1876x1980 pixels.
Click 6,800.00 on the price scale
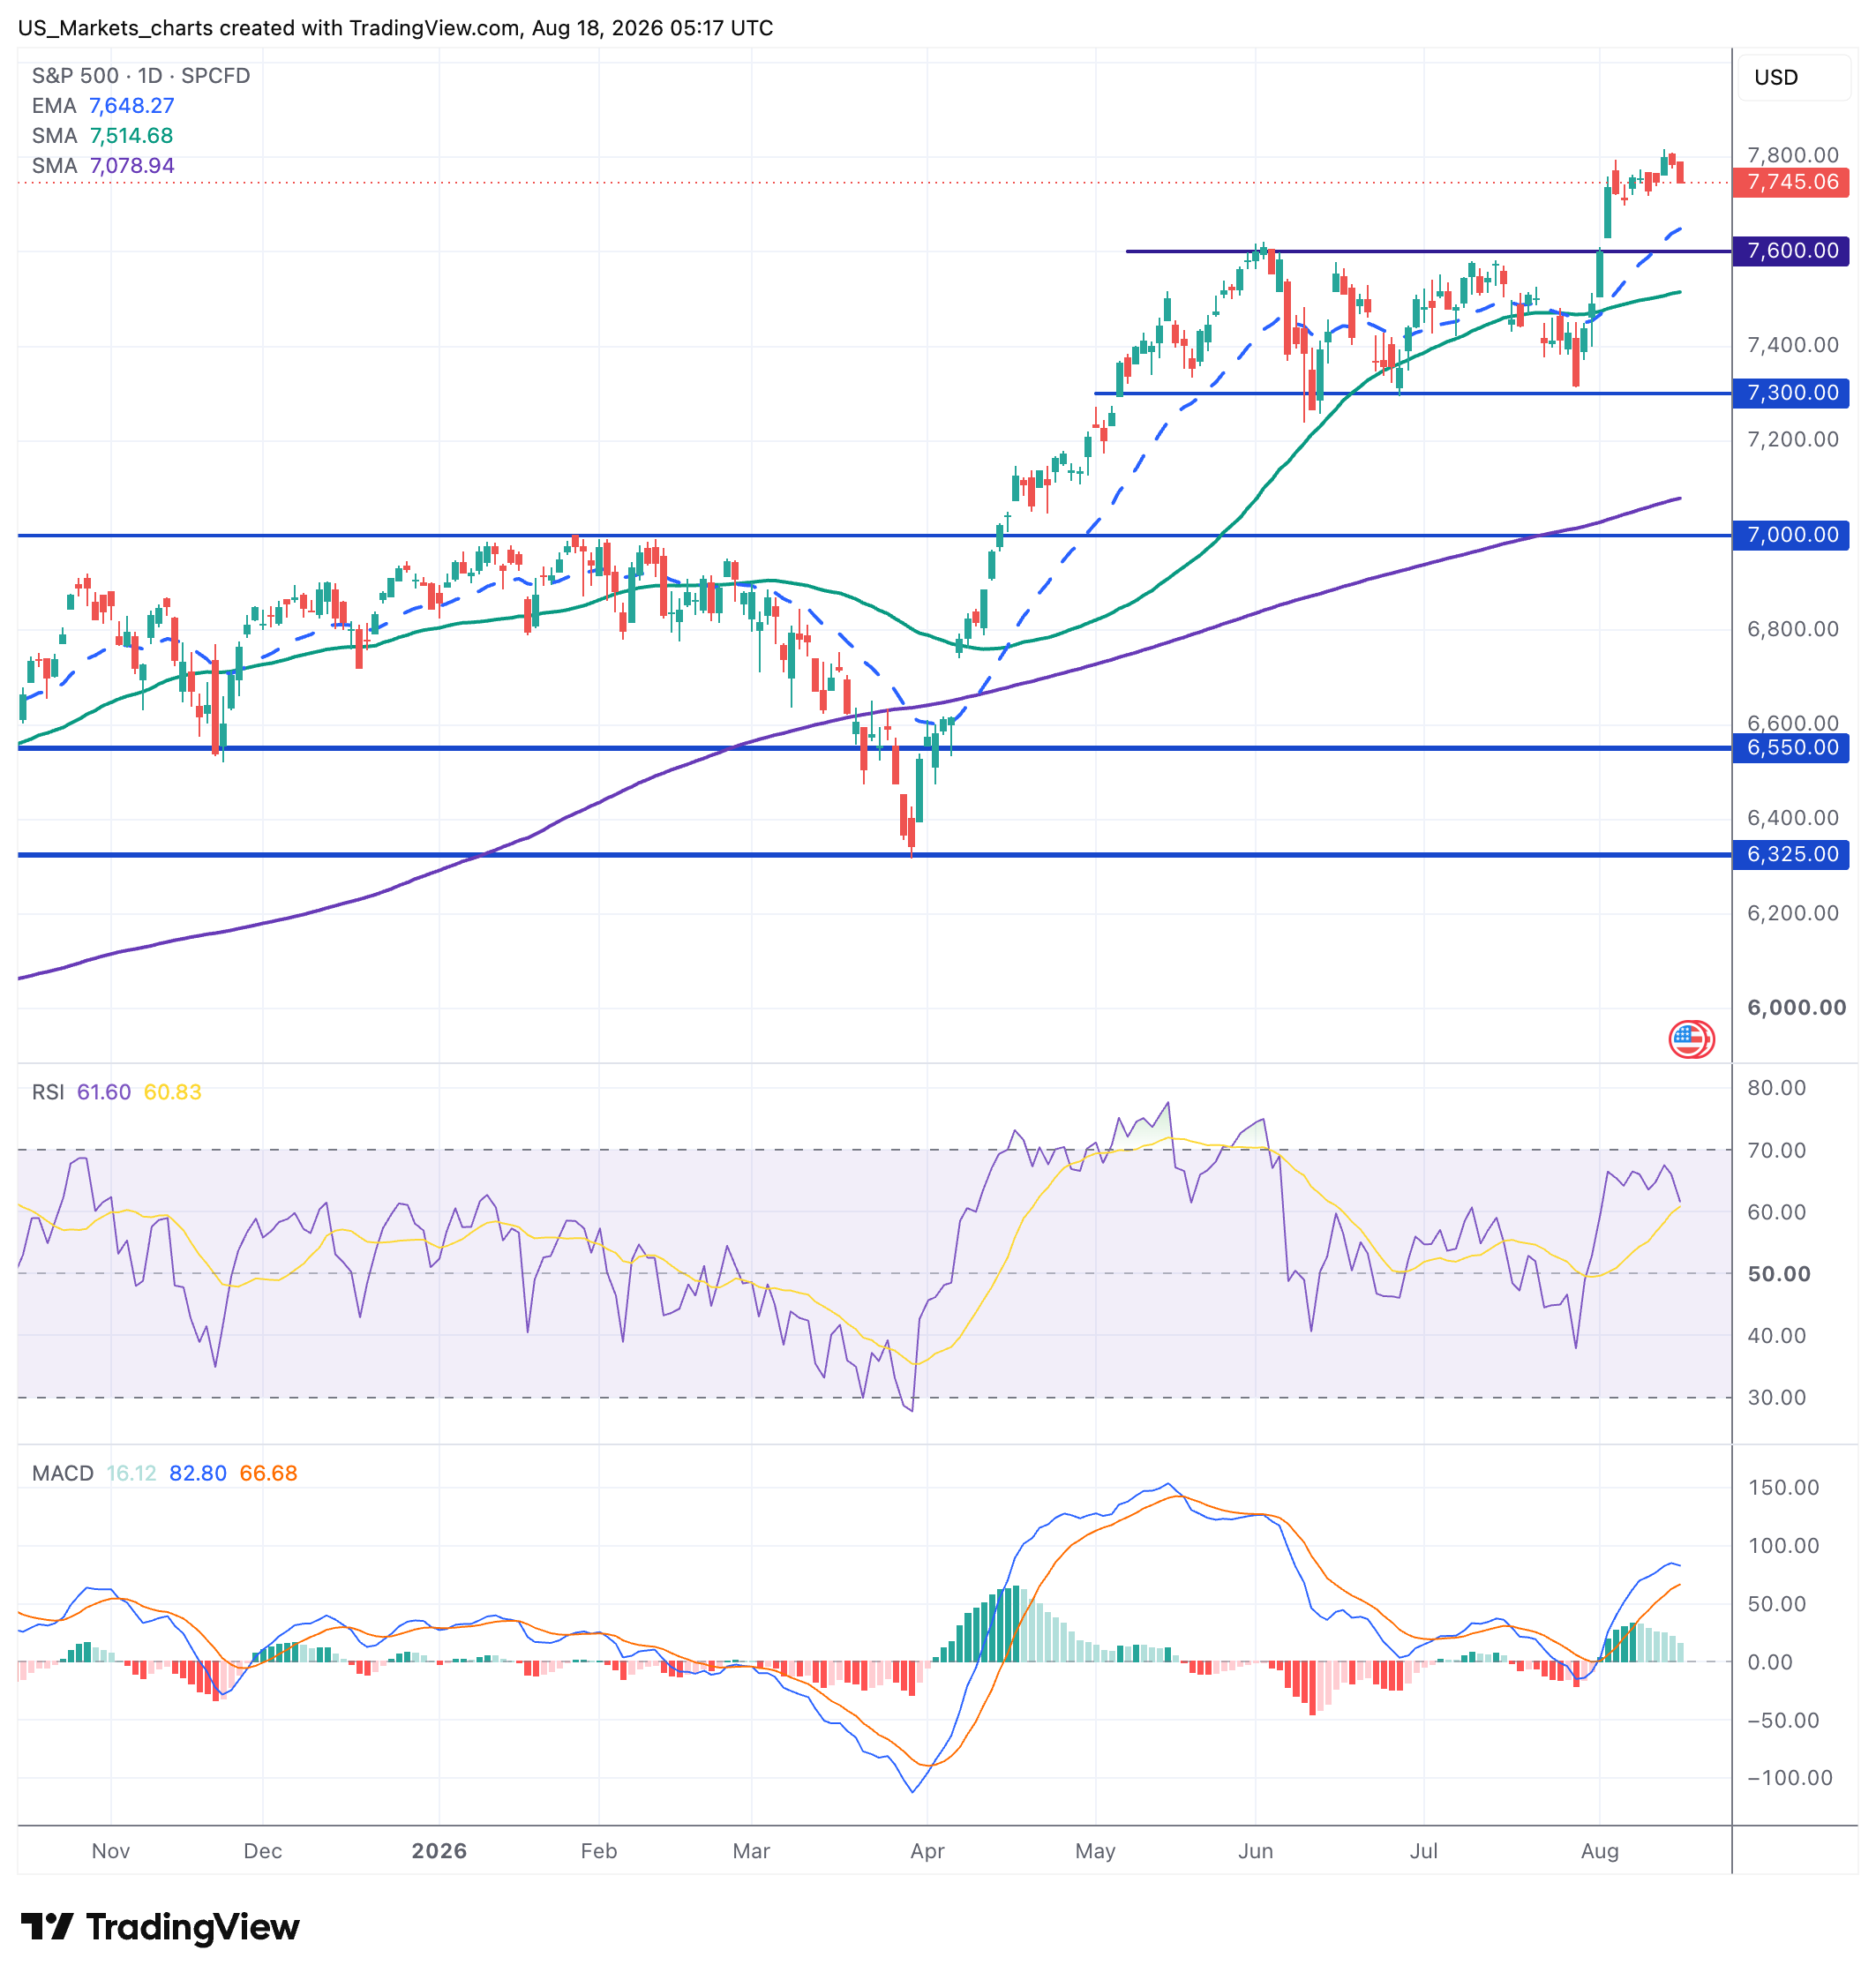click(1793, 629)
